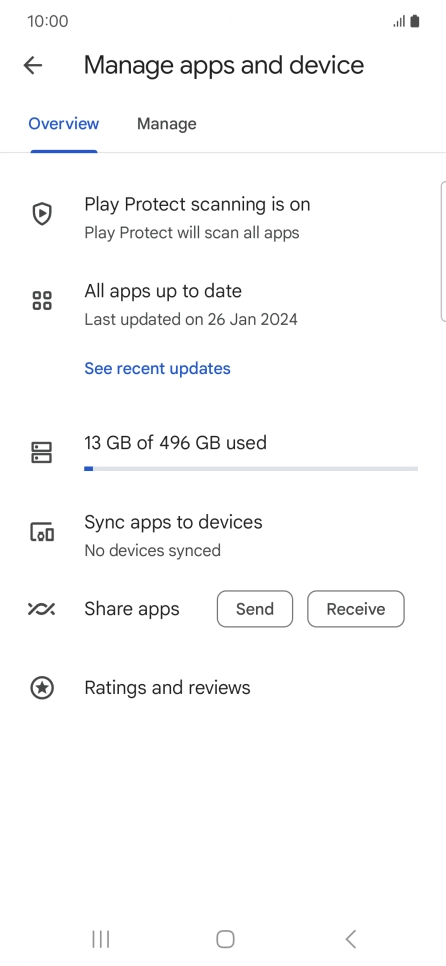Click the storage usage progress bar
446x966 pixels.
coord(251,469)
